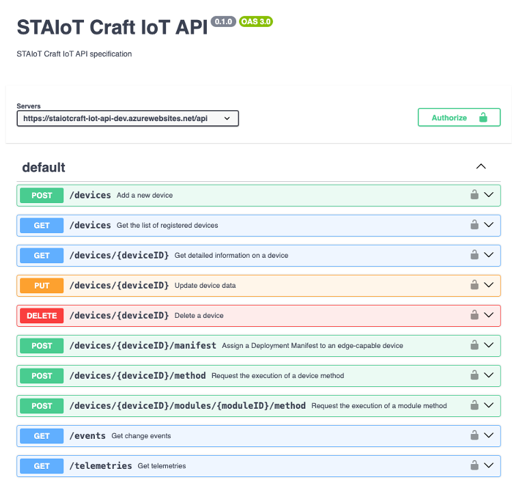The image size is (525, 483).
Task: Click the DELETE method badge
Action: click(42, 316)
